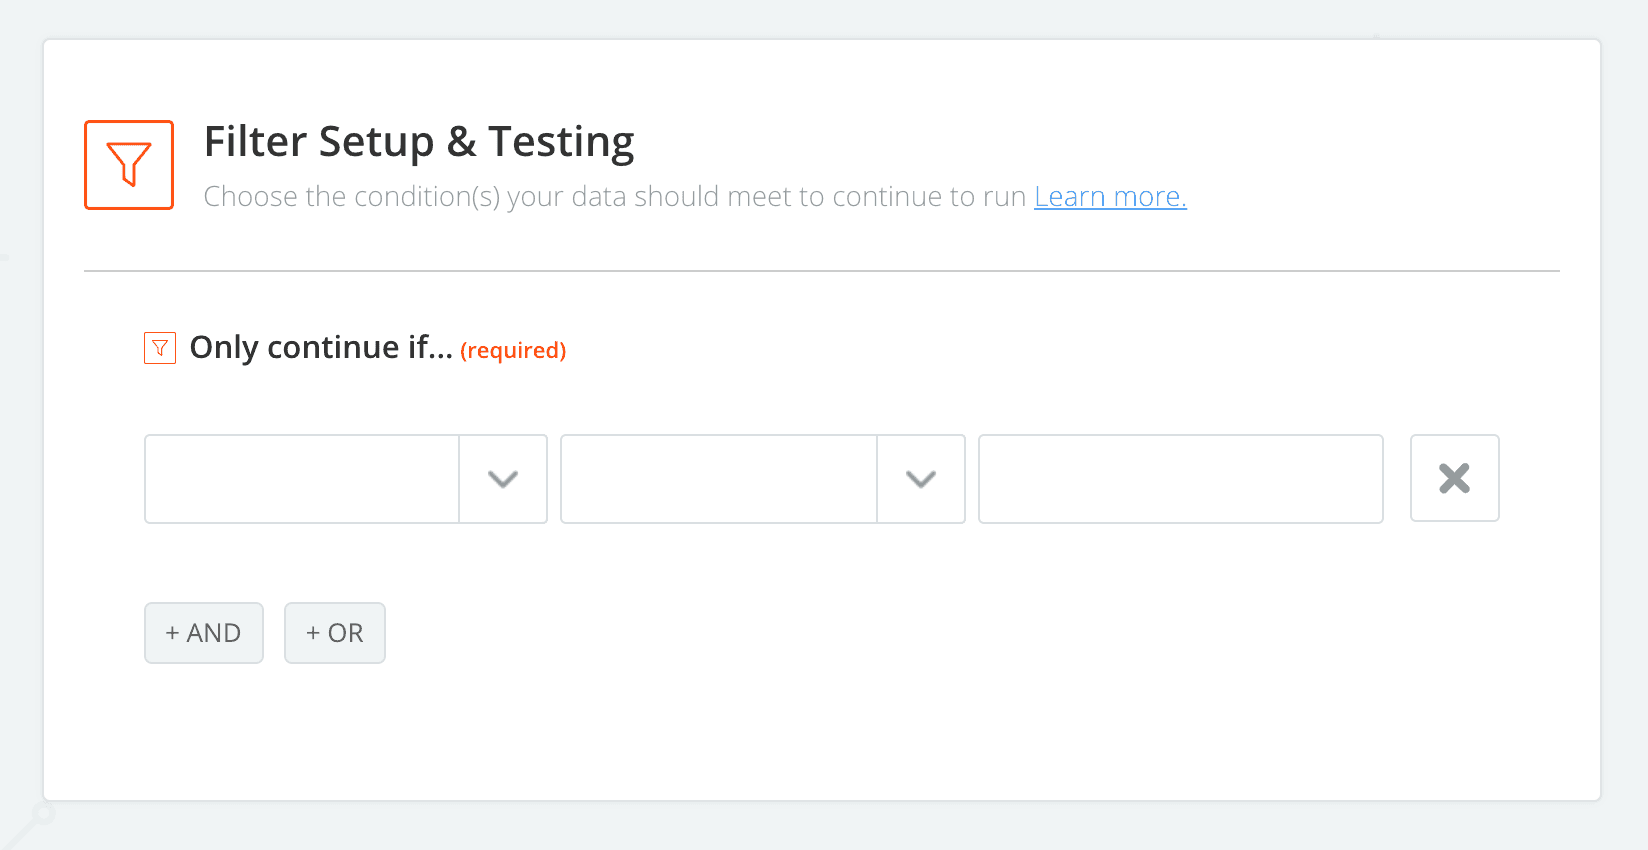Click the Only continue if section header

[320, 347]
